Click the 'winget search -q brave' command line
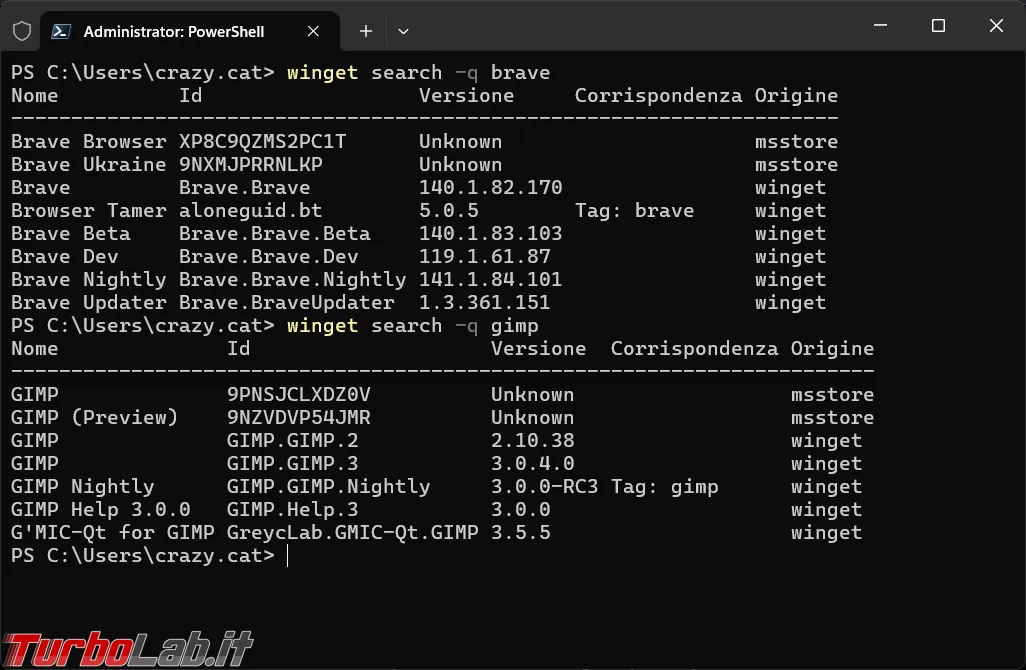Screen dimensions: 1026x670 419,73
